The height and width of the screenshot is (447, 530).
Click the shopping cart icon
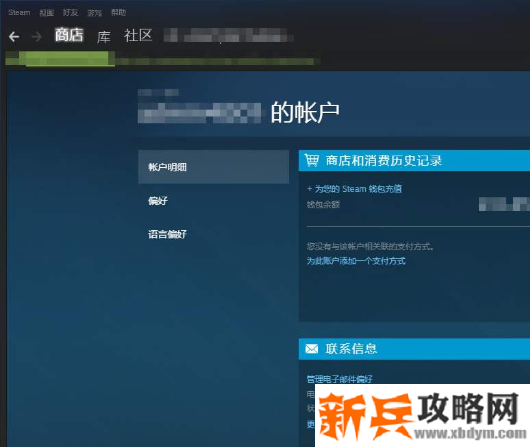[x=311, y=160]
